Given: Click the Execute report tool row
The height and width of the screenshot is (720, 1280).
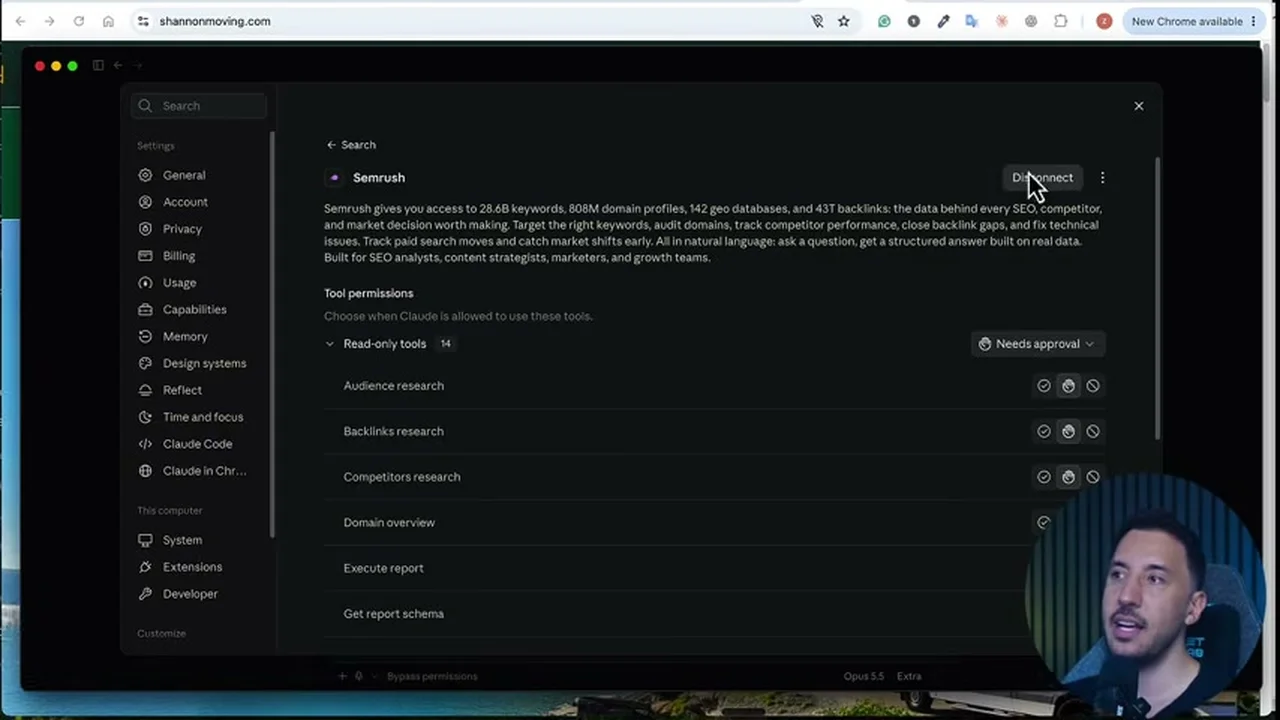Looking at the screenshot, I should pos(714,568).
